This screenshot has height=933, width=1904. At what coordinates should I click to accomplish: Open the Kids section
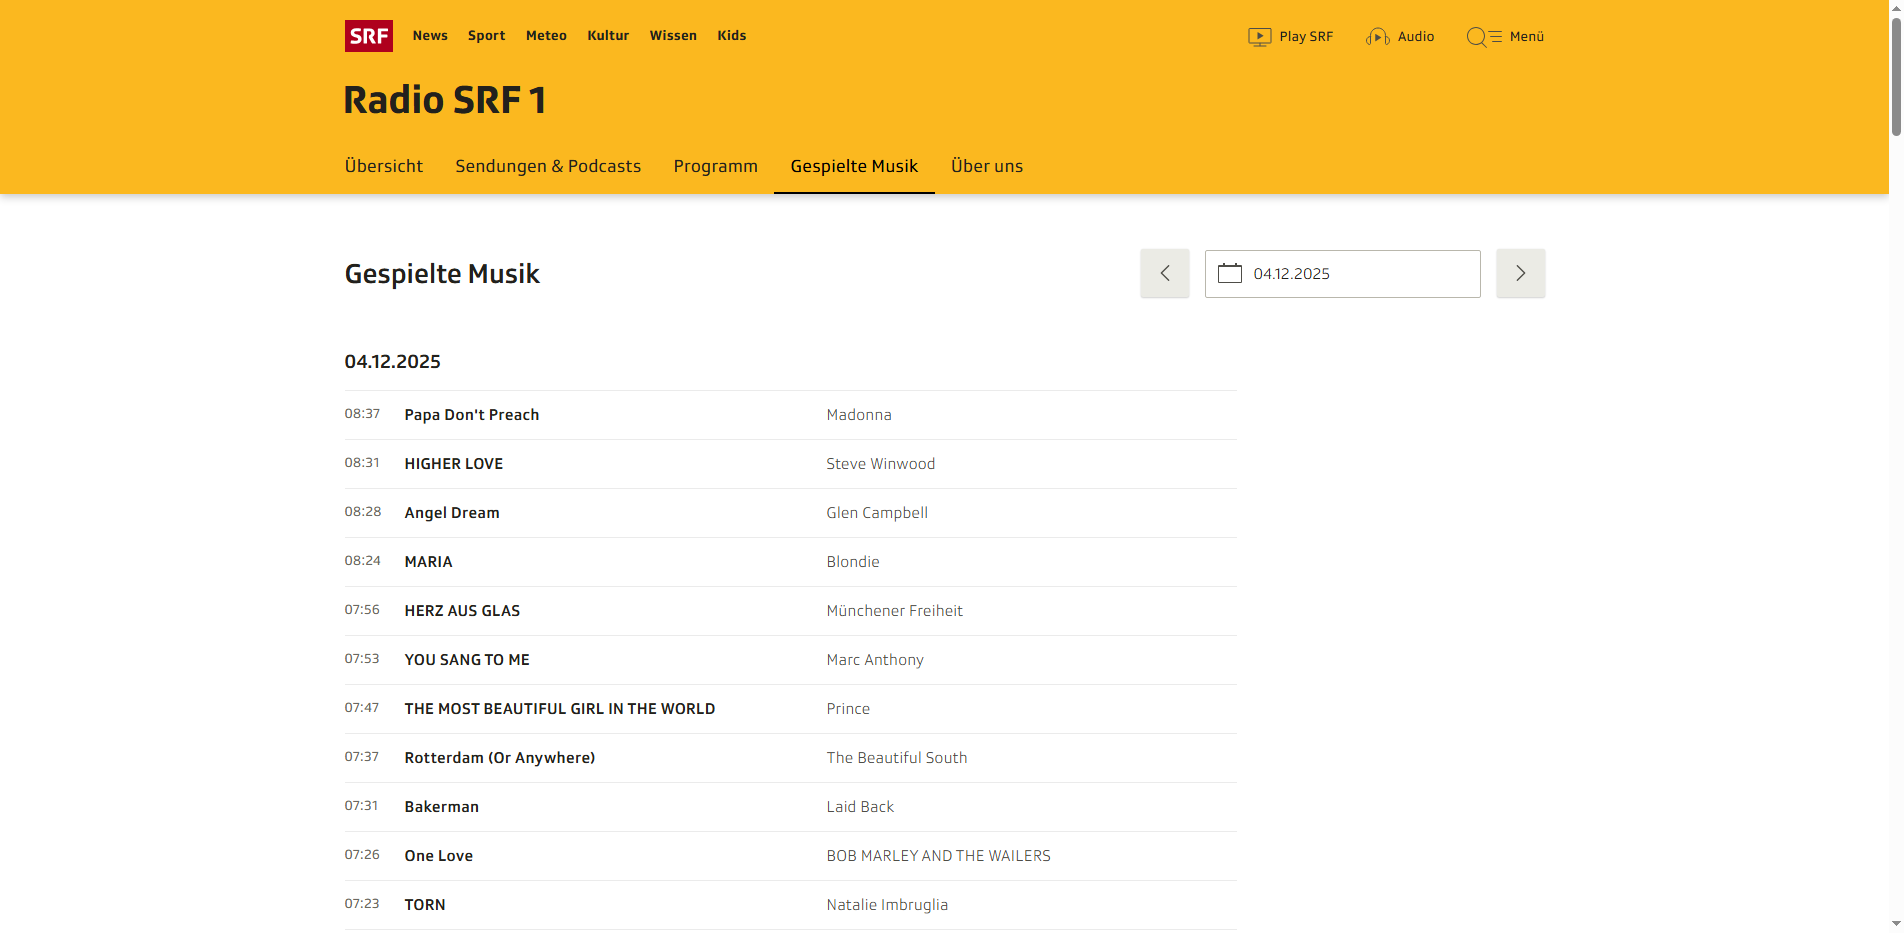731,36
